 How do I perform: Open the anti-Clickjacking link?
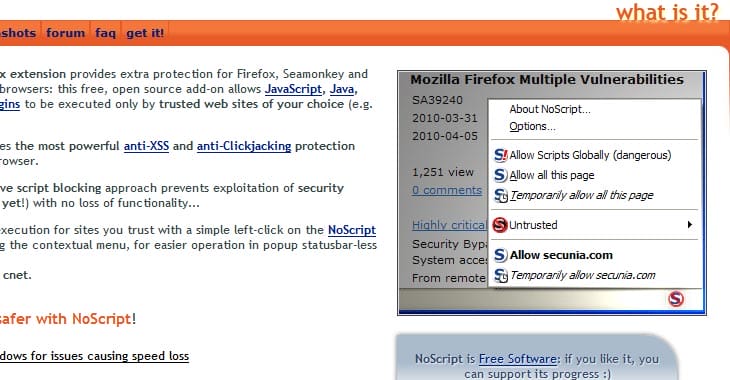click(x=244, y=146)
